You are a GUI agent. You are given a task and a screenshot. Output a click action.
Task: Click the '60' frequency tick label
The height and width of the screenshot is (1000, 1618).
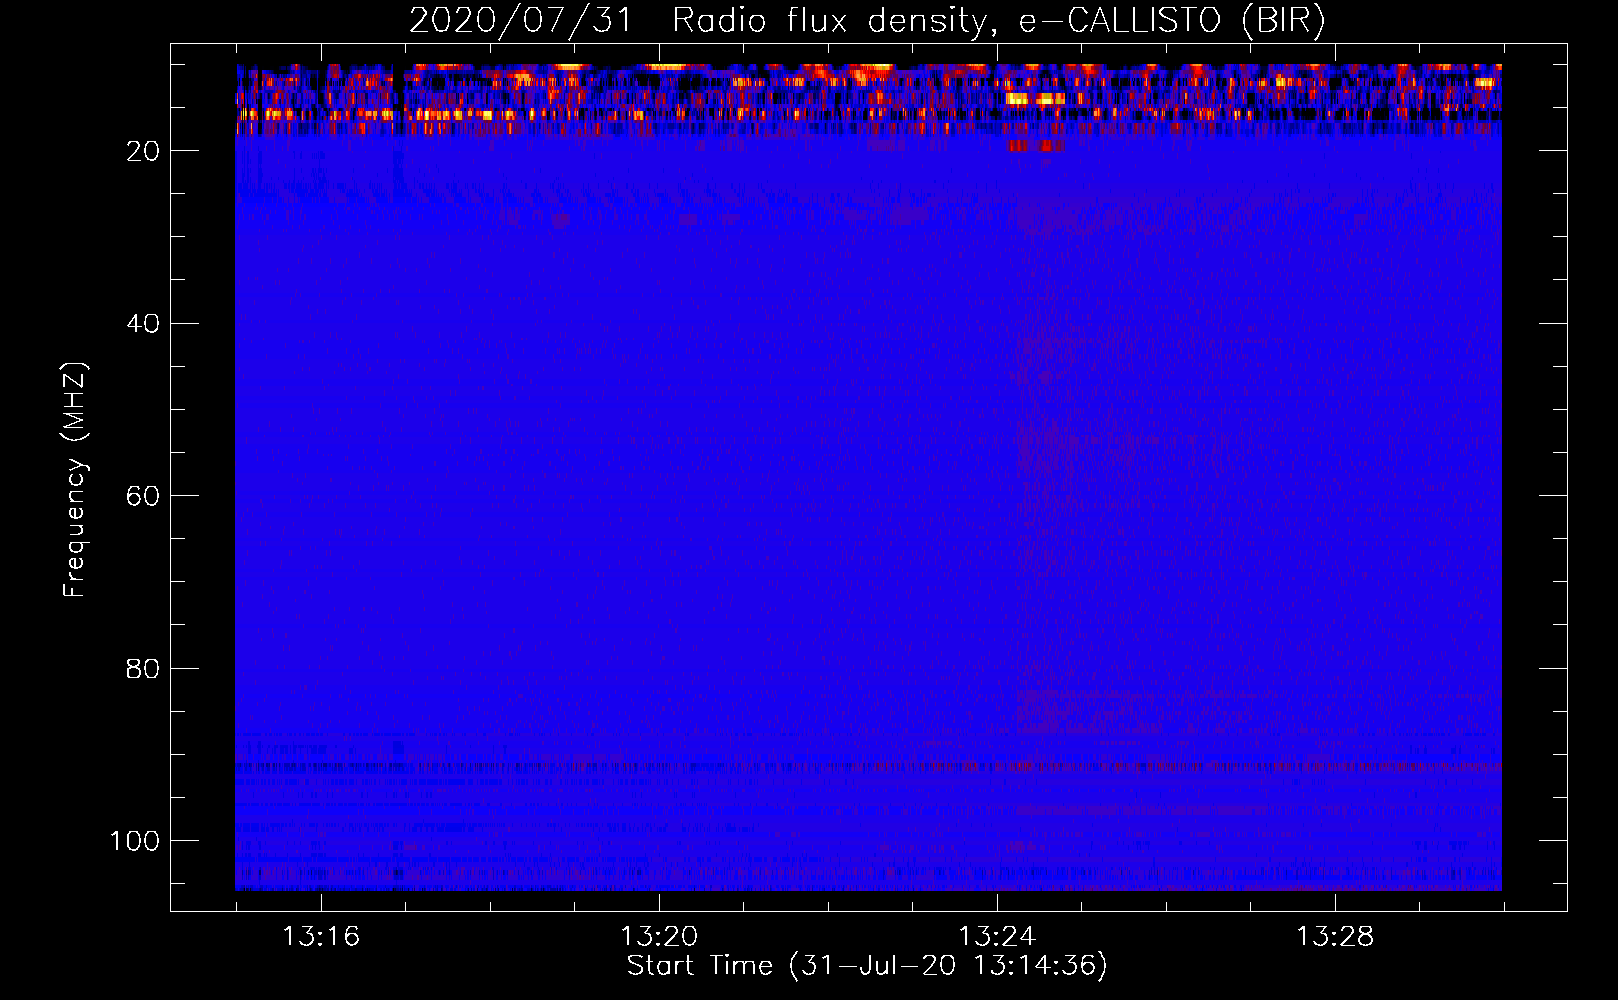point(143,496)
